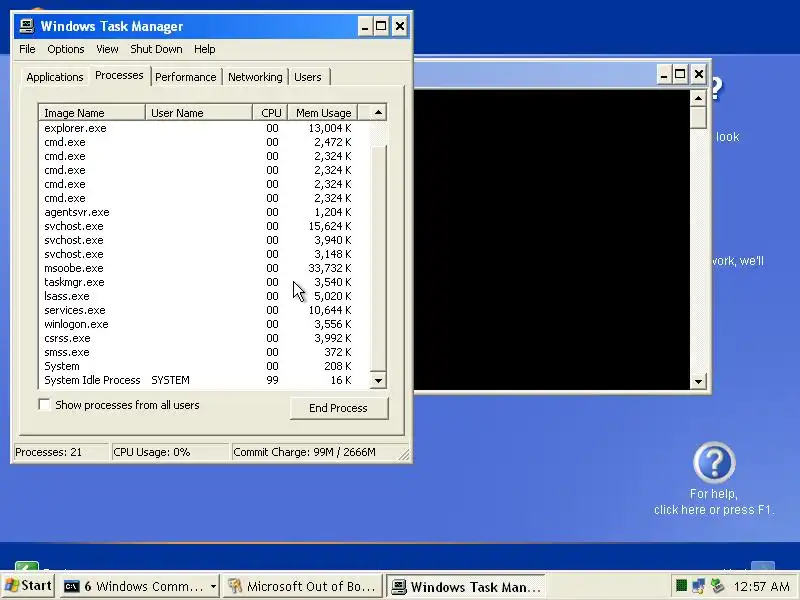Switch to the Applications tab
Screen dimensions: 800x600
tap(55, 77)
